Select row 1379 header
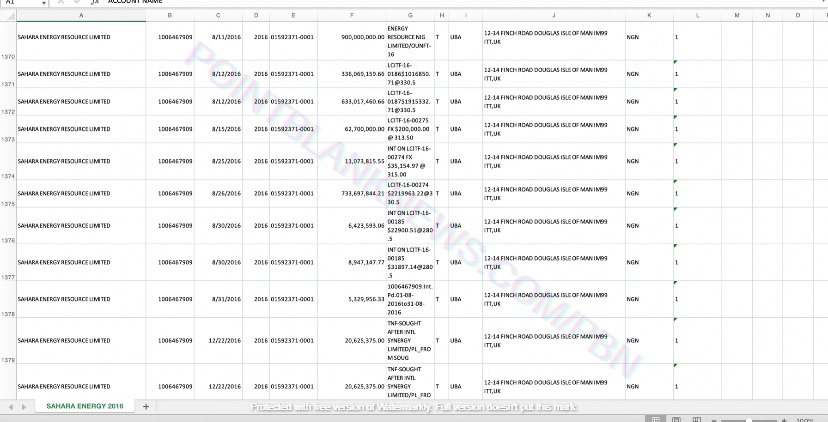 pos(8,341)
